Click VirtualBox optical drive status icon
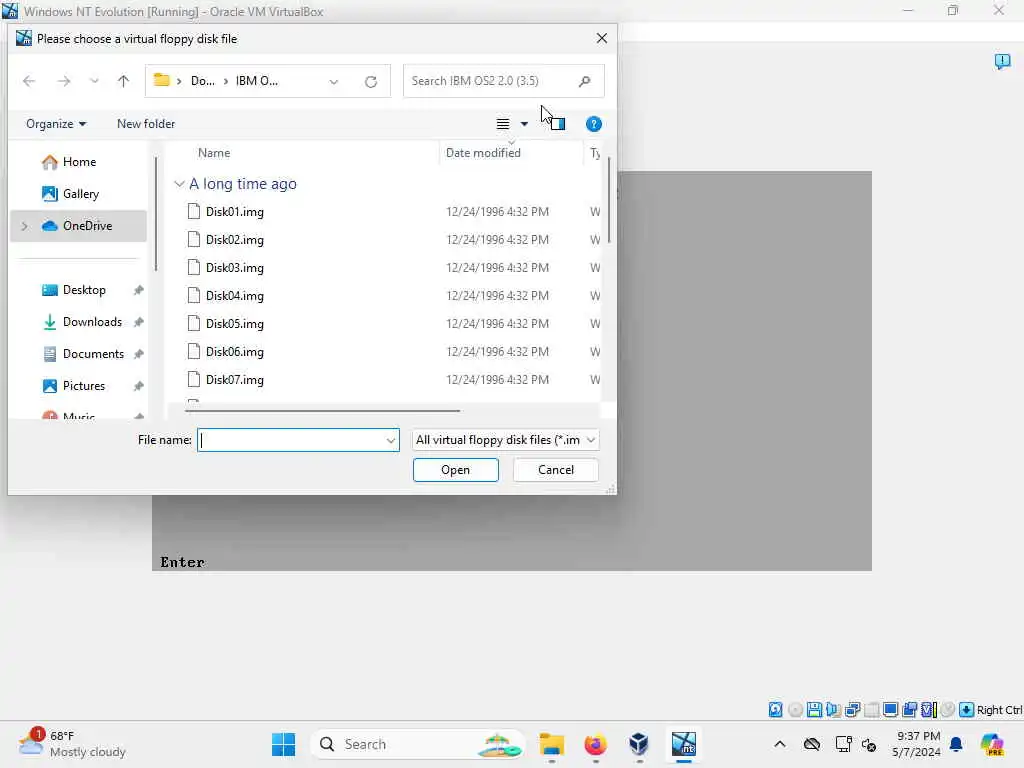Image resolution: width=1024 pixels, height=768 pixels. tap(795, 709)
